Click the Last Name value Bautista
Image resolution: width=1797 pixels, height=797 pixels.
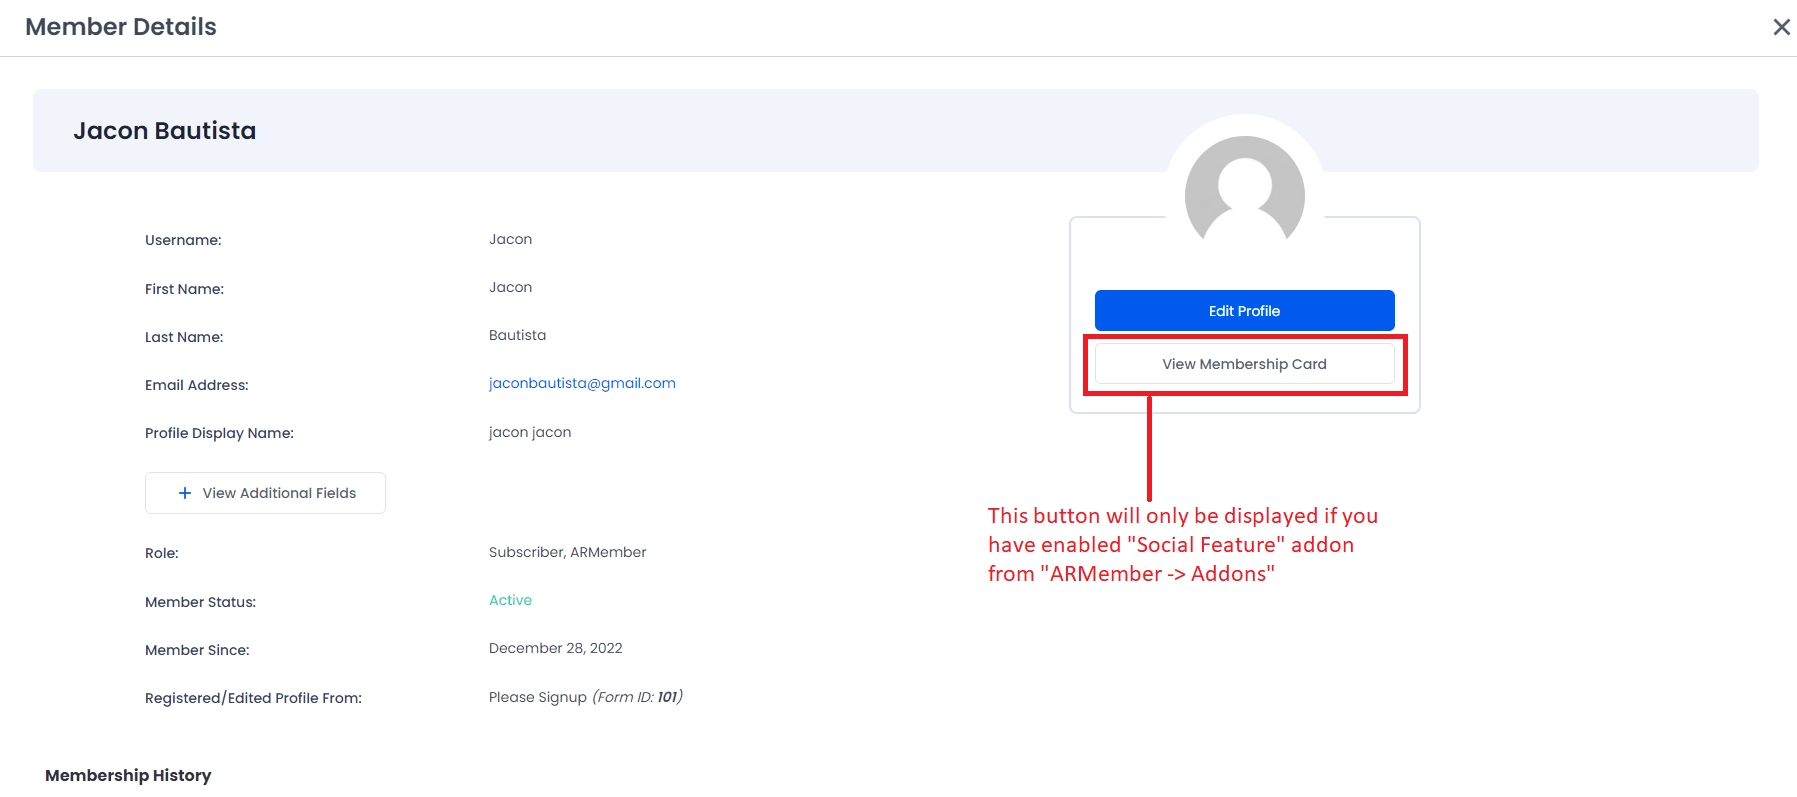(517, 335)
